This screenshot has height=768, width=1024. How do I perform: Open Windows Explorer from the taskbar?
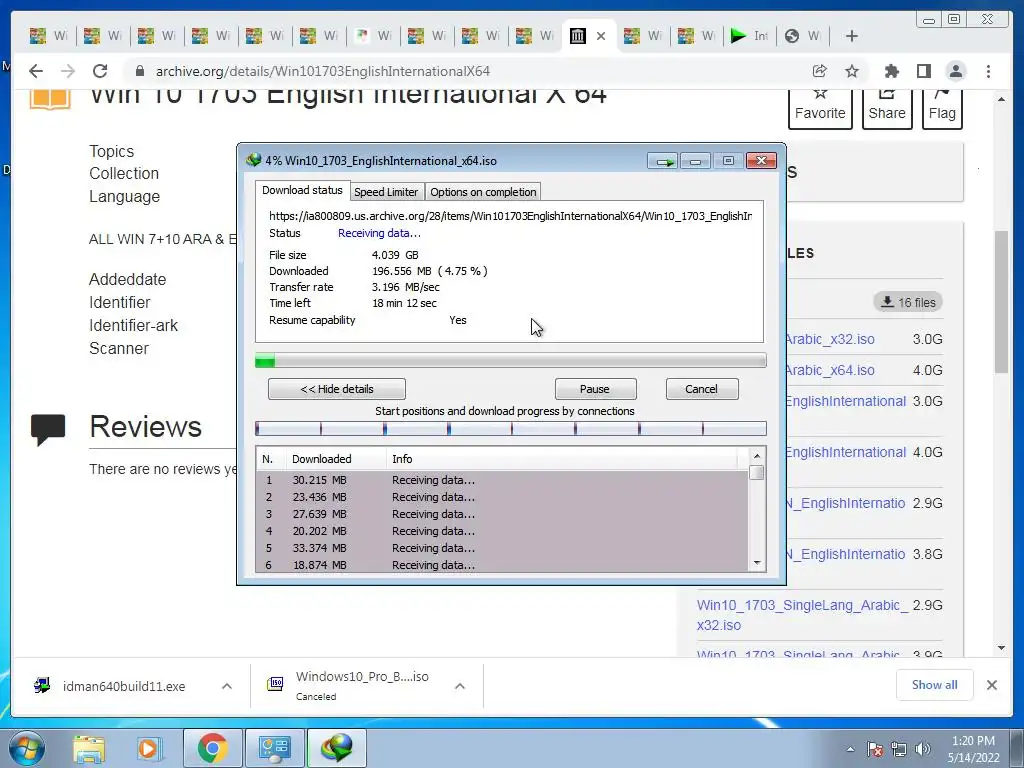point(89,749)
